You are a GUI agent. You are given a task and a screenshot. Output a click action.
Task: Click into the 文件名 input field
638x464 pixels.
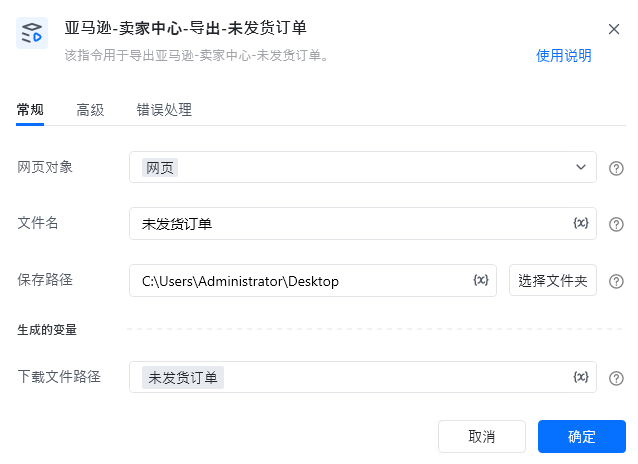[363, 223]
